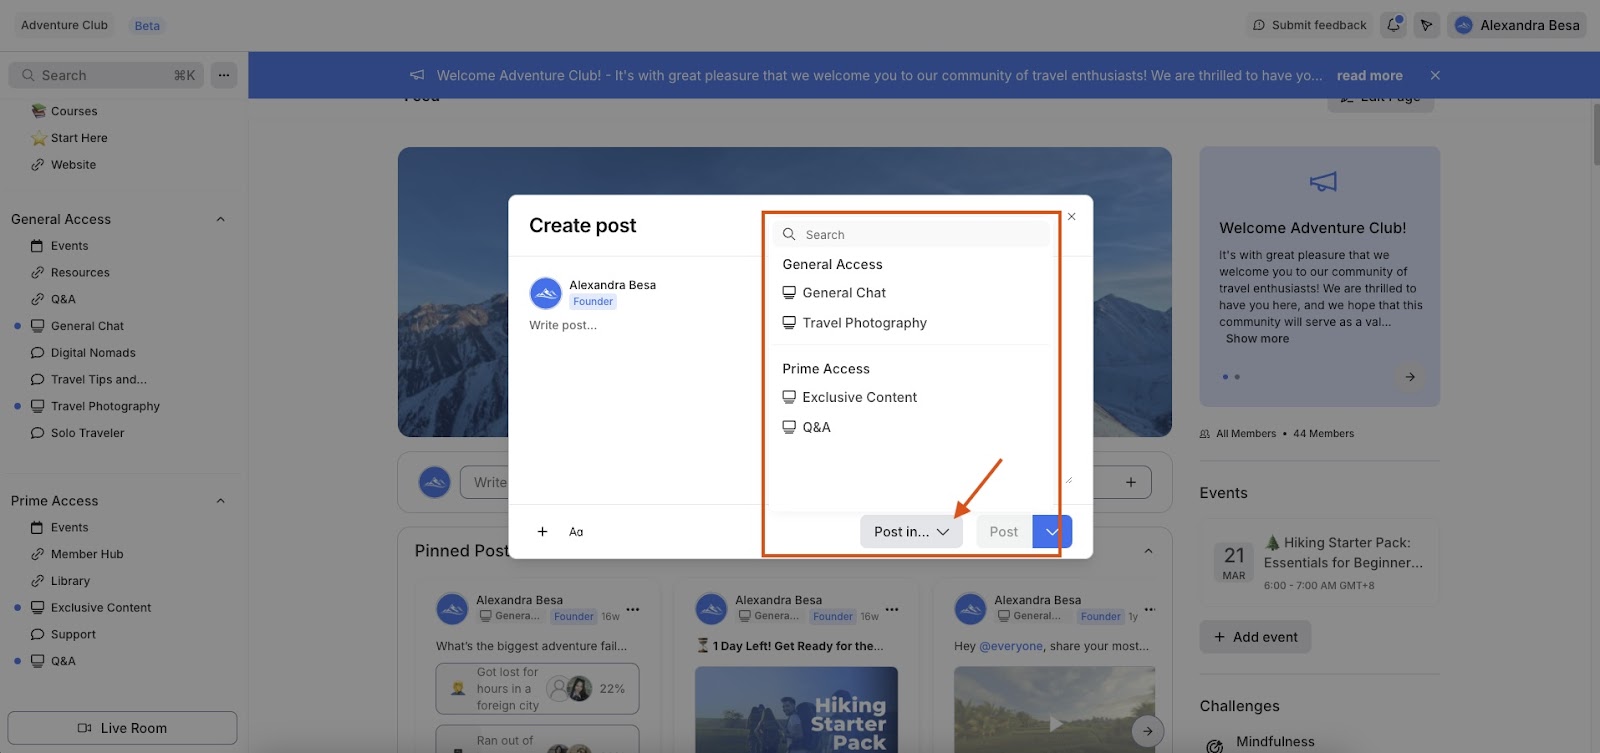
Task: Click the Post button
Action: (x=1003, y=532)
